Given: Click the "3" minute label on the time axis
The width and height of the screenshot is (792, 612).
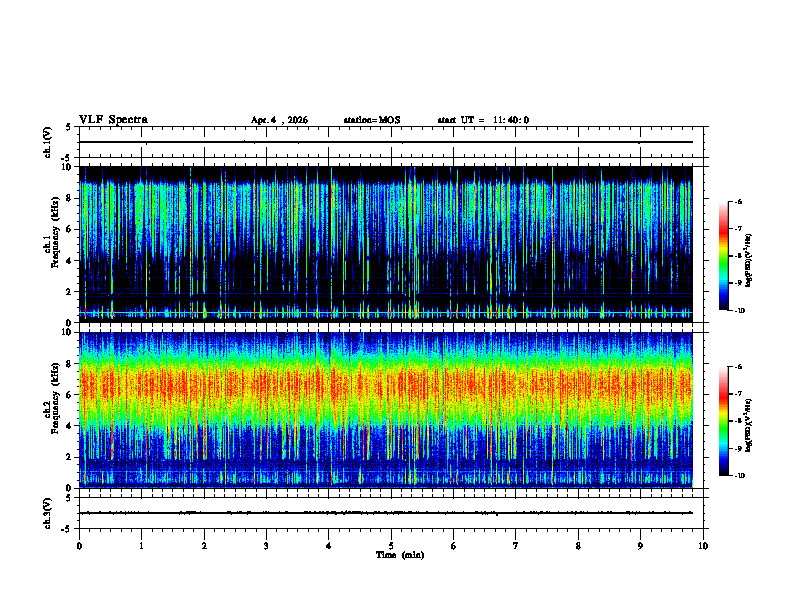Looking at the screenshot, I should (x=266, y=546).
